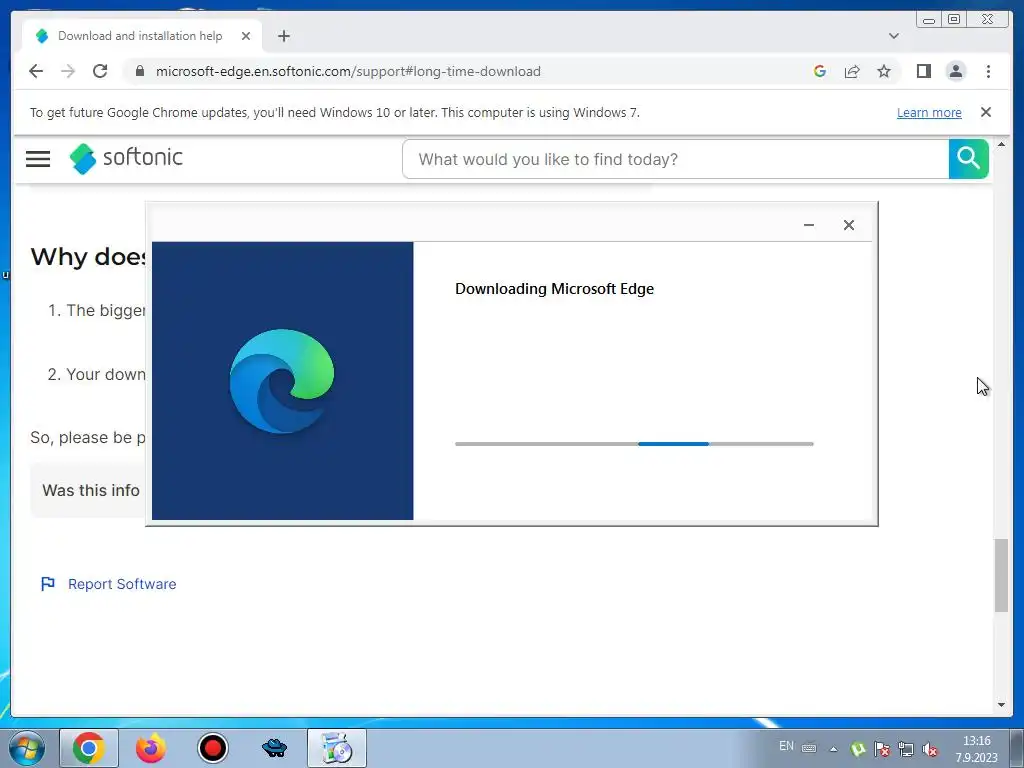Click the red record button taskbar icon
The height and width of the screenshot is (768, 1024).
point(212,748)
